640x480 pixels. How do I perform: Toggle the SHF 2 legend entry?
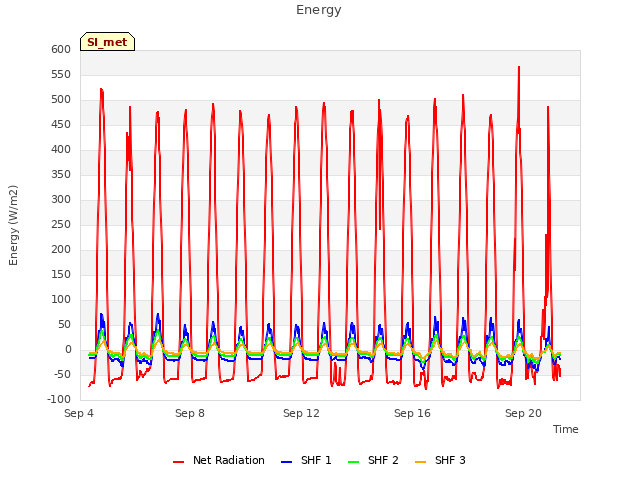tap(373, 460)
